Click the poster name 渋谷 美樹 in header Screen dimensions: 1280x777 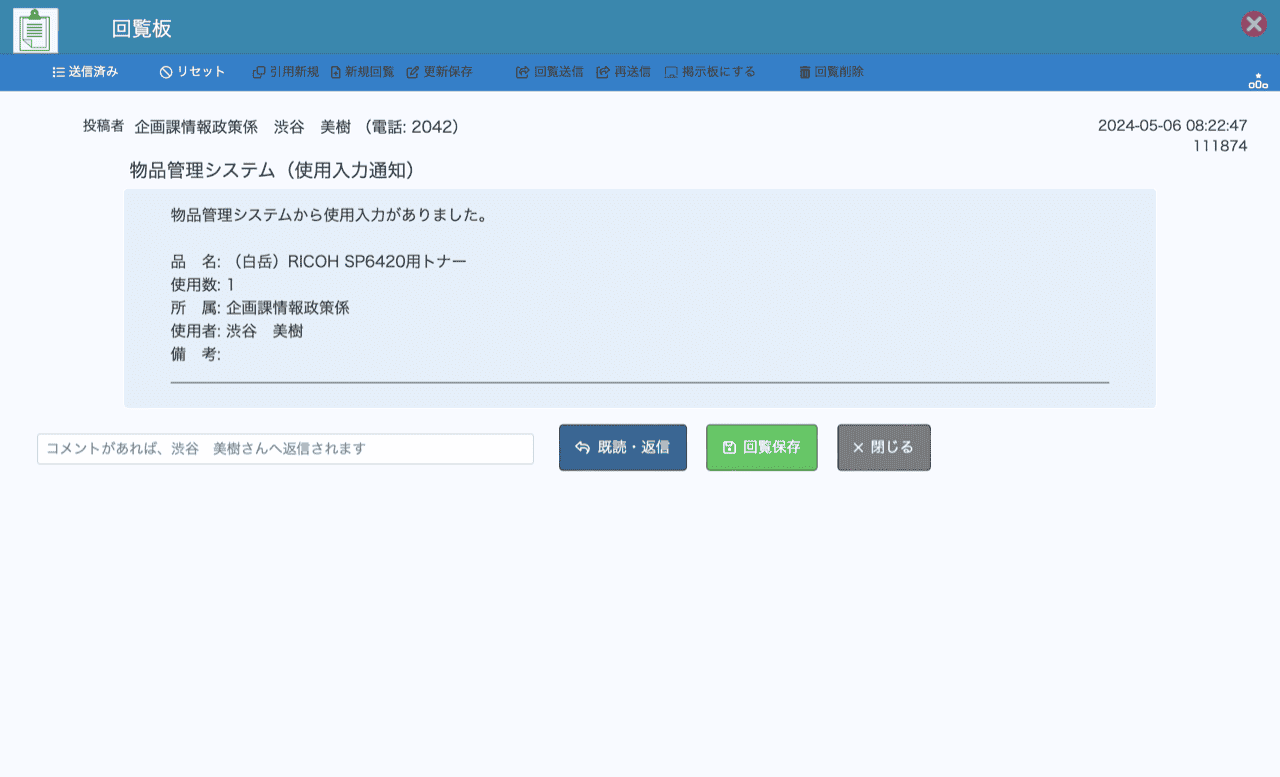(318, 127)
